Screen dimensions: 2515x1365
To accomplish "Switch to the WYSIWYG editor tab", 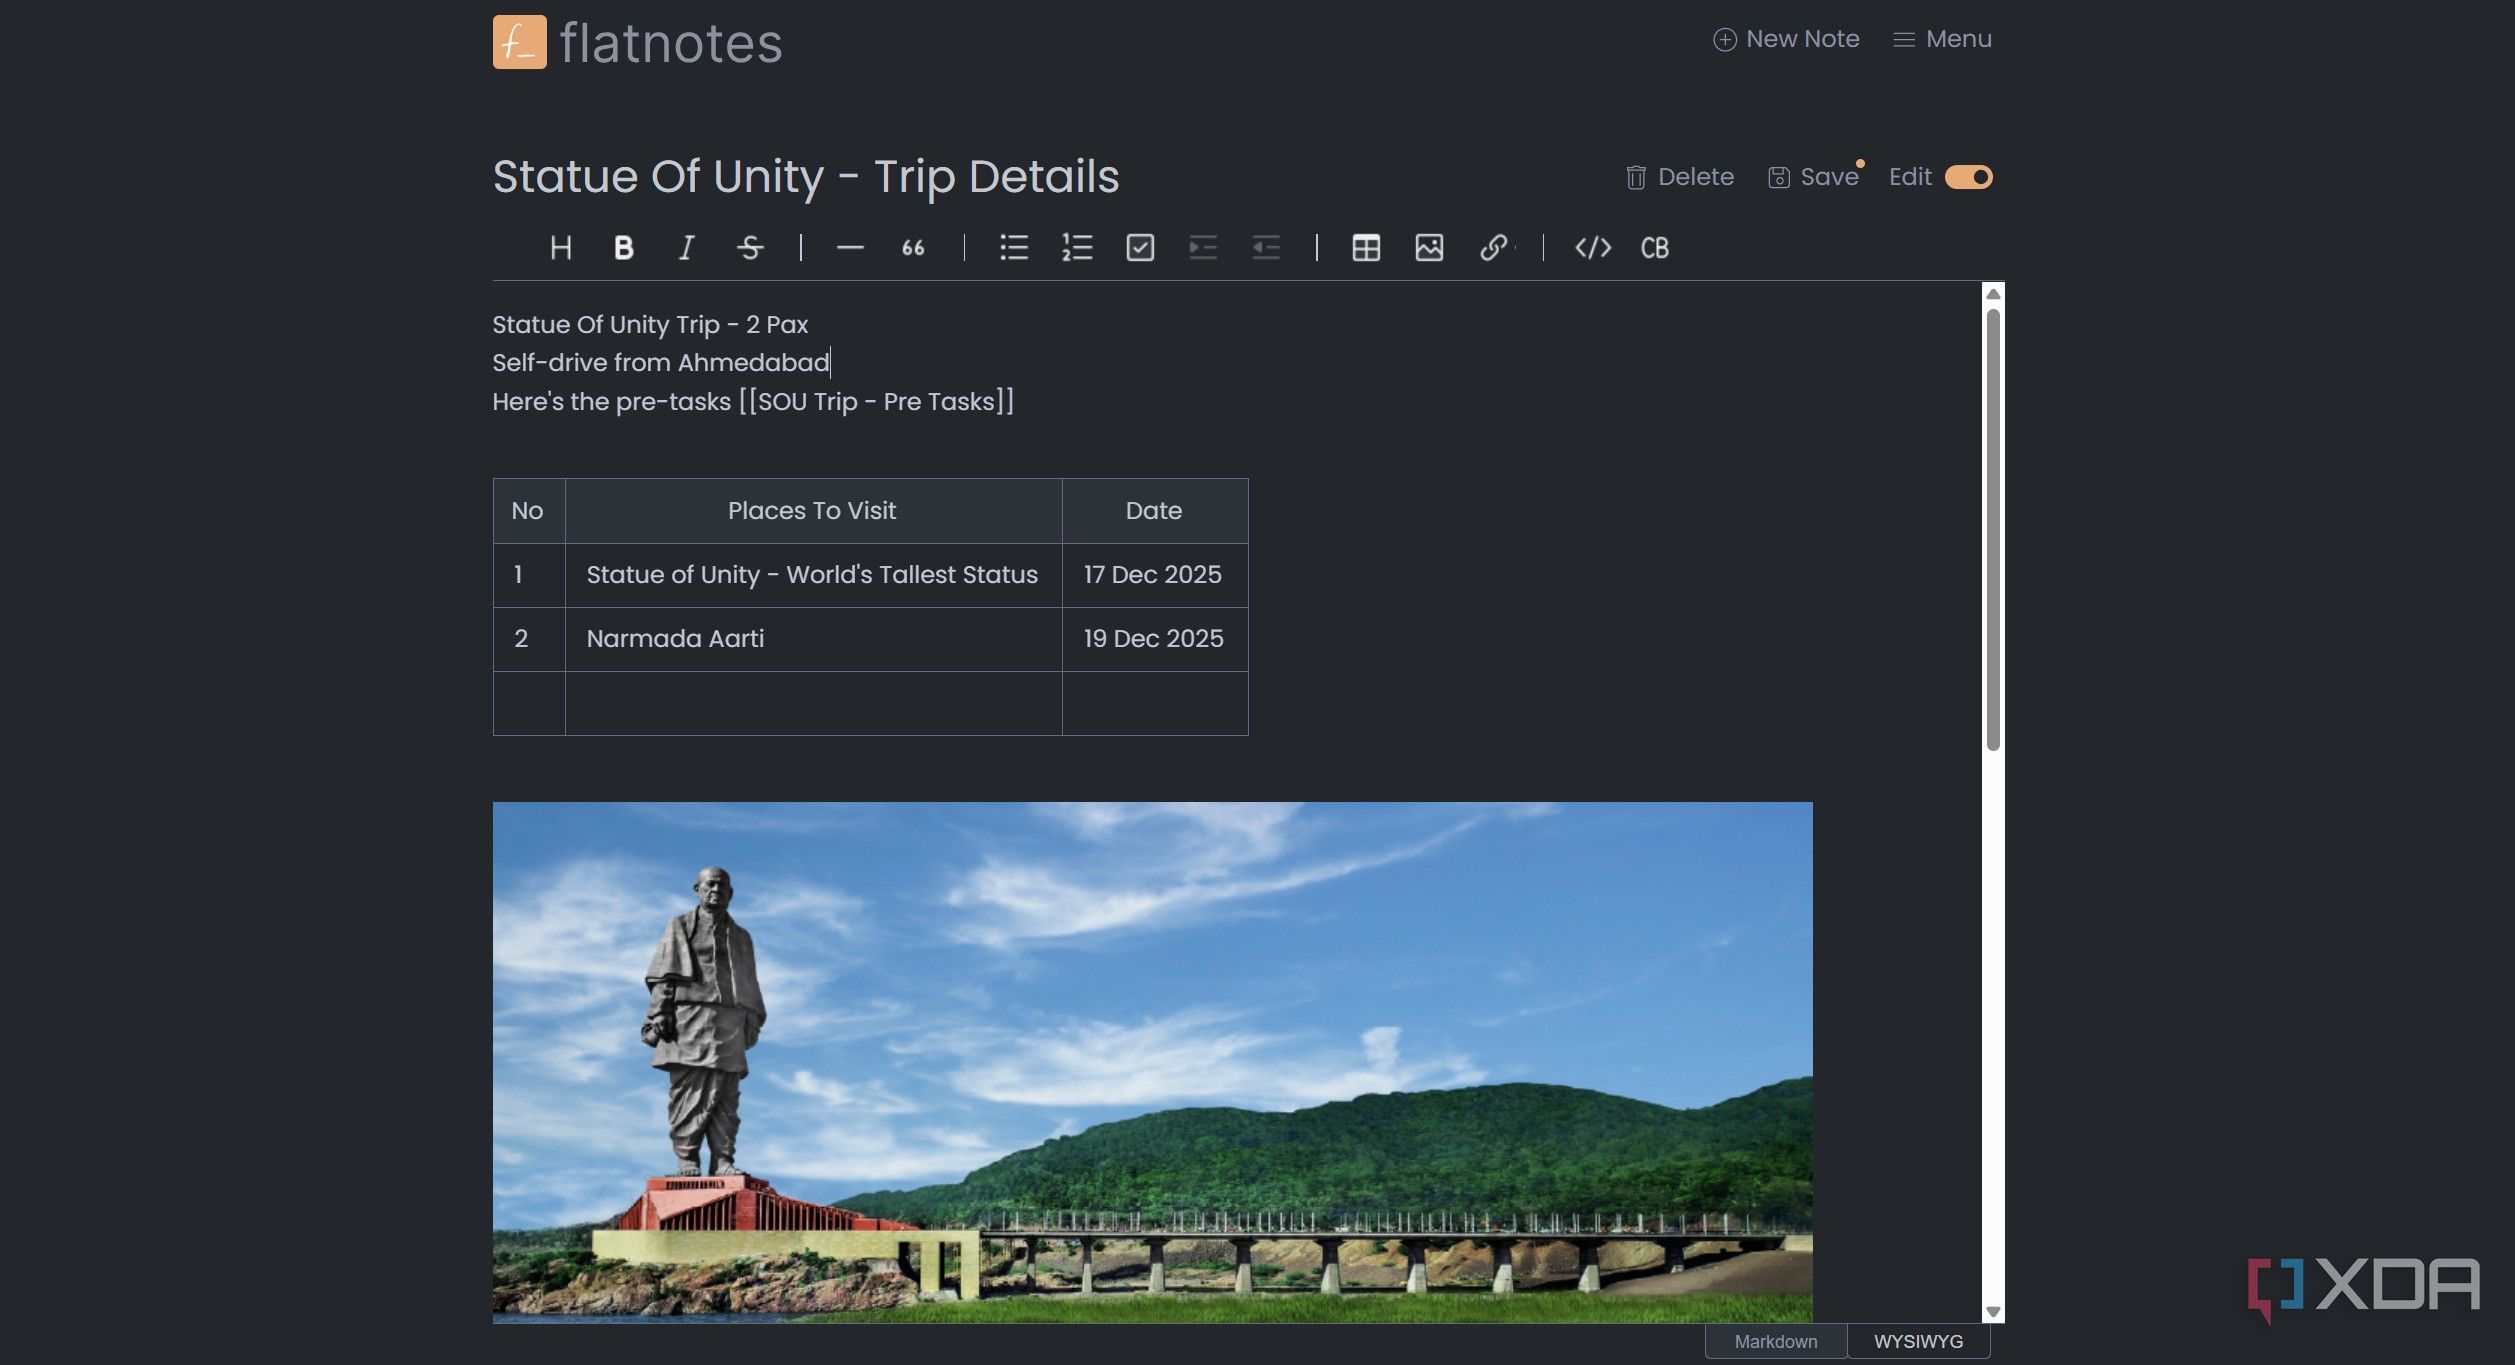I will pos(1918,1341).
